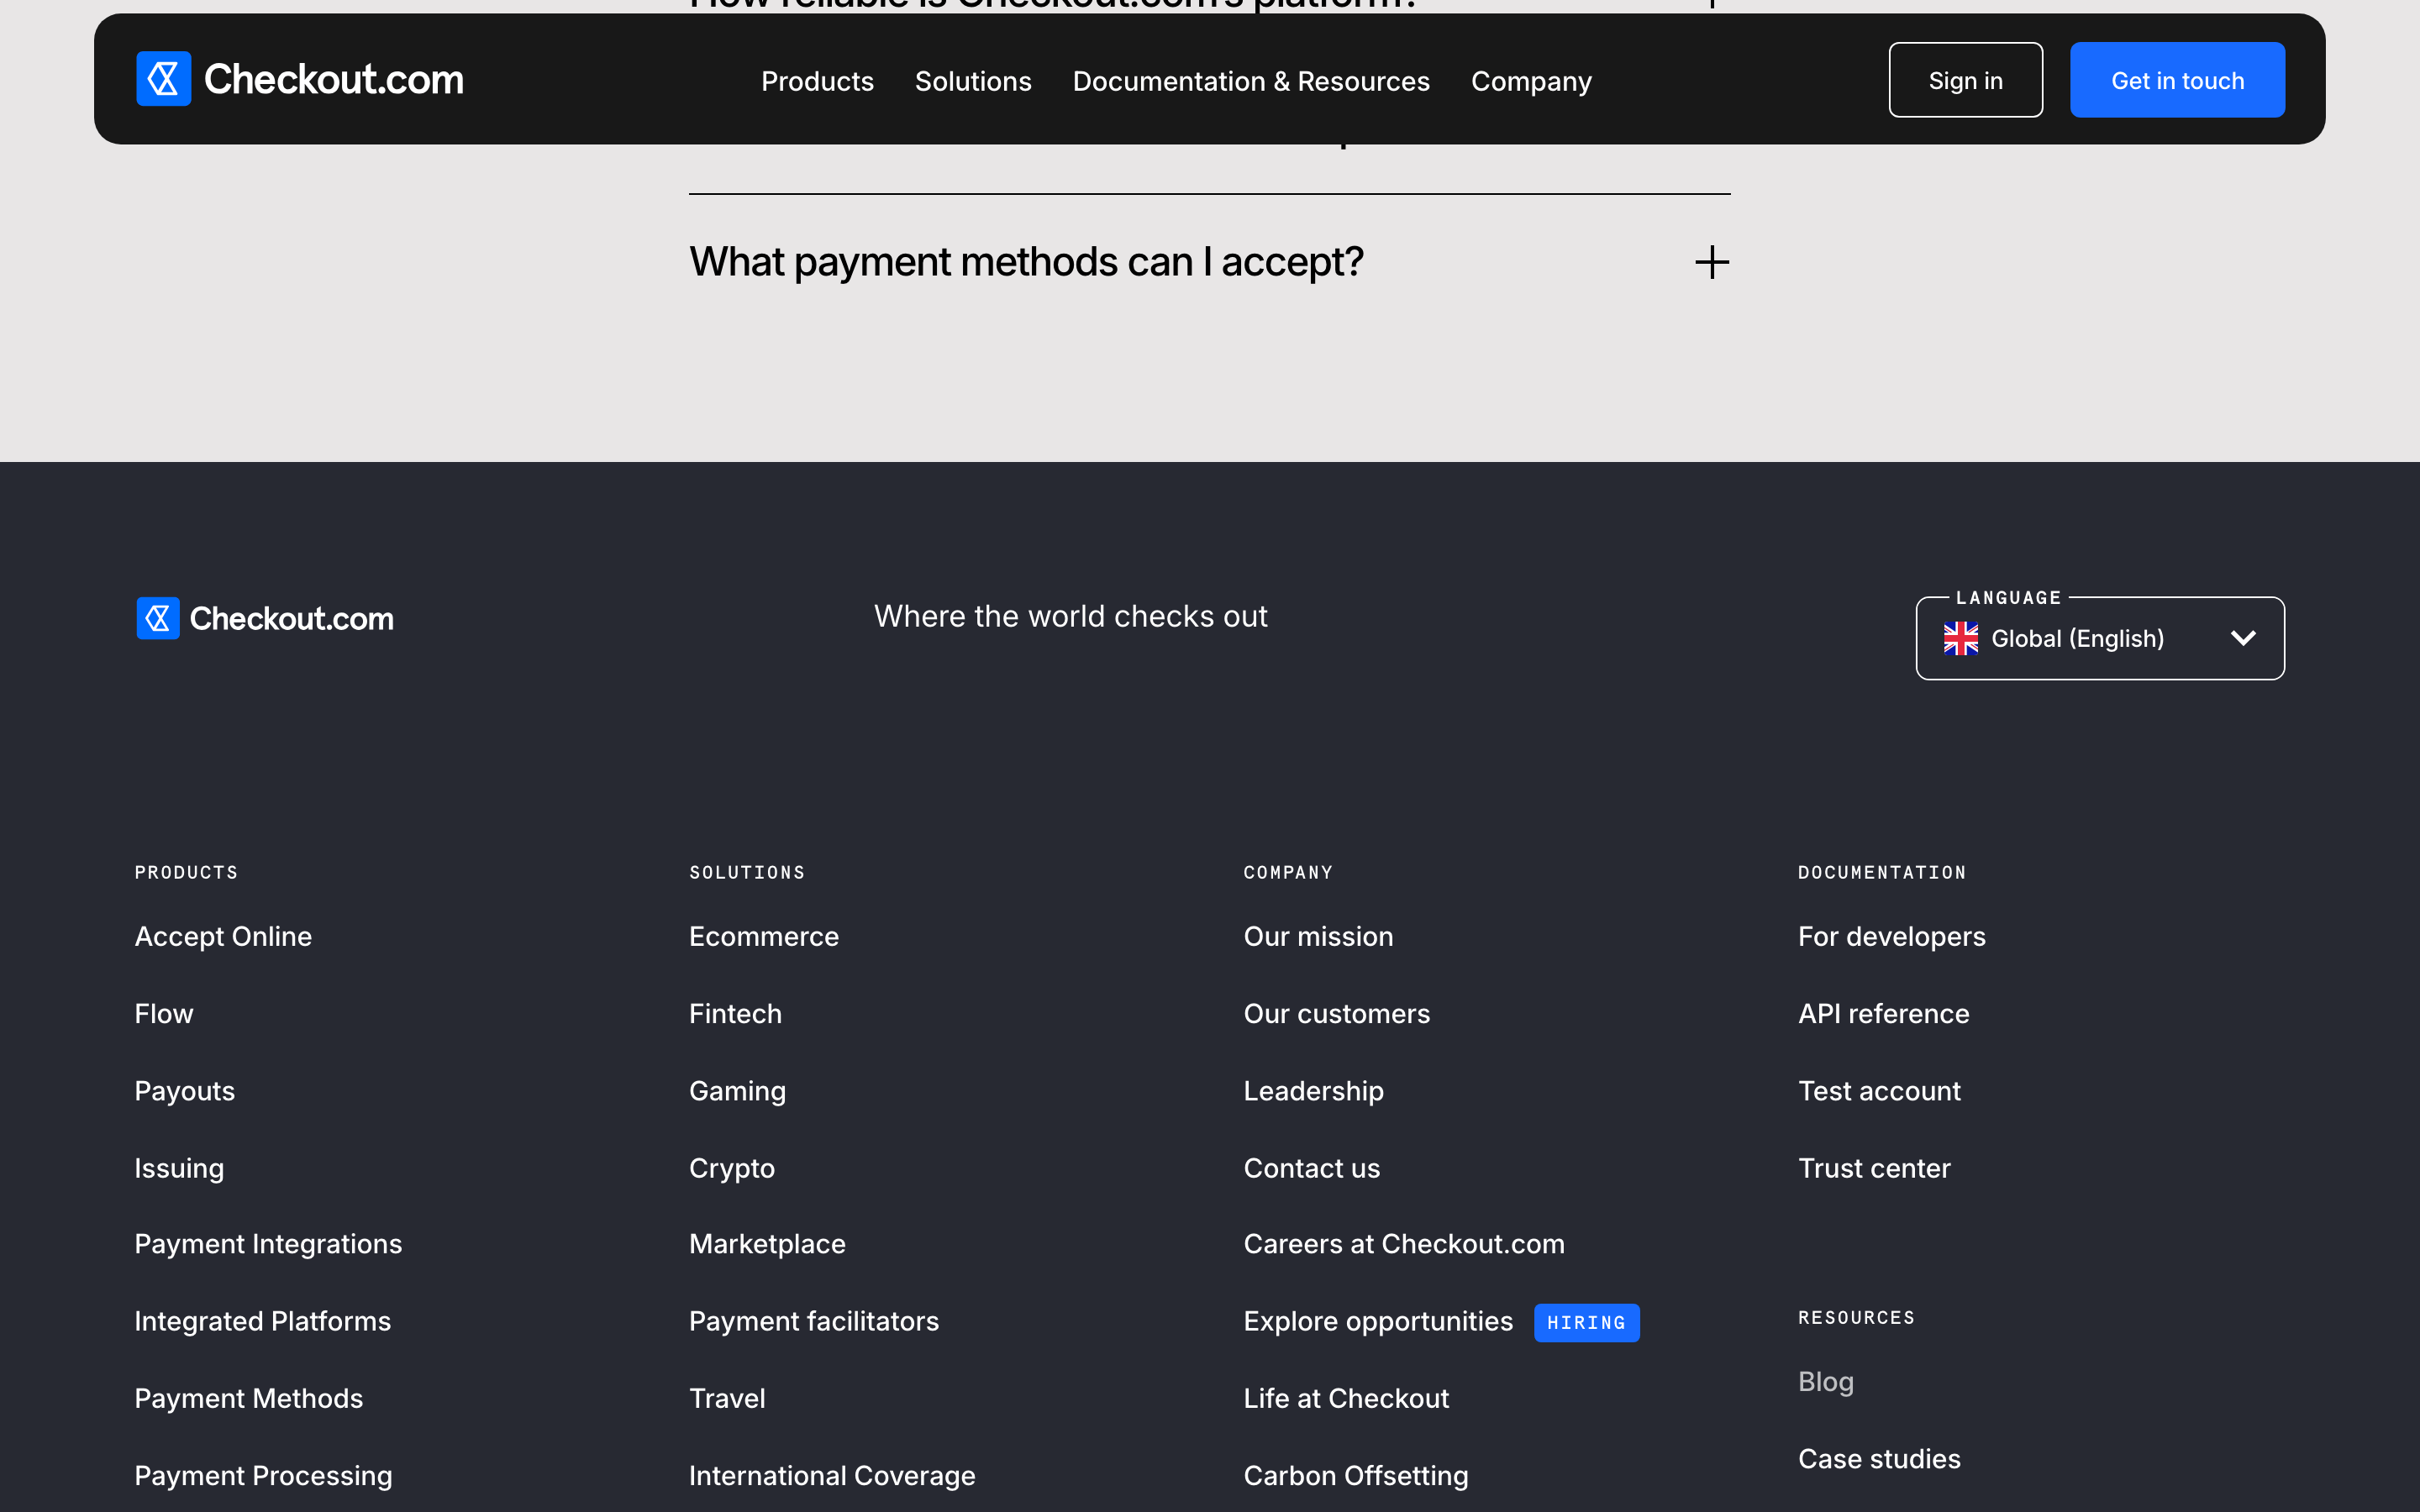
Task: Open Careers at Checkout.com link
Action: (1404, 1244)
